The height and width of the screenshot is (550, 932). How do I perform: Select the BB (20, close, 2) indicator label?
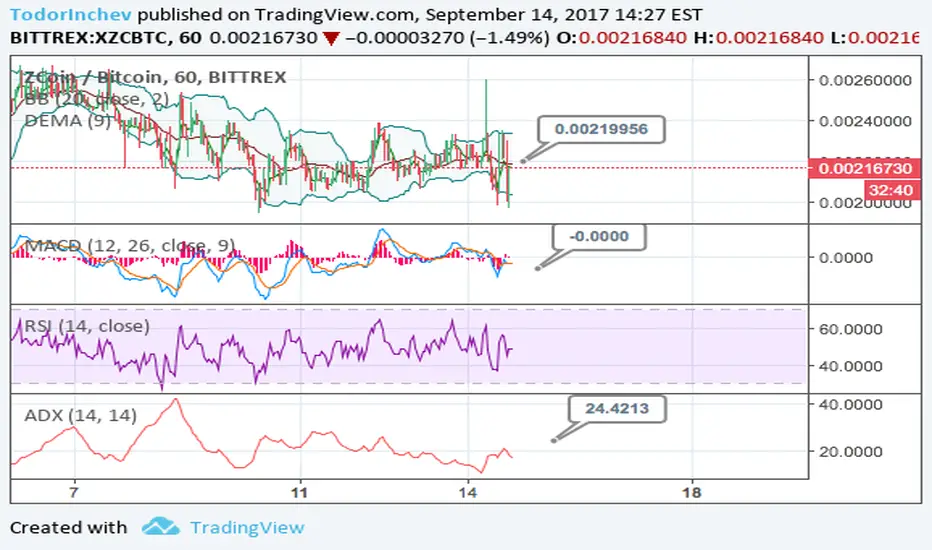coord(96,99)
